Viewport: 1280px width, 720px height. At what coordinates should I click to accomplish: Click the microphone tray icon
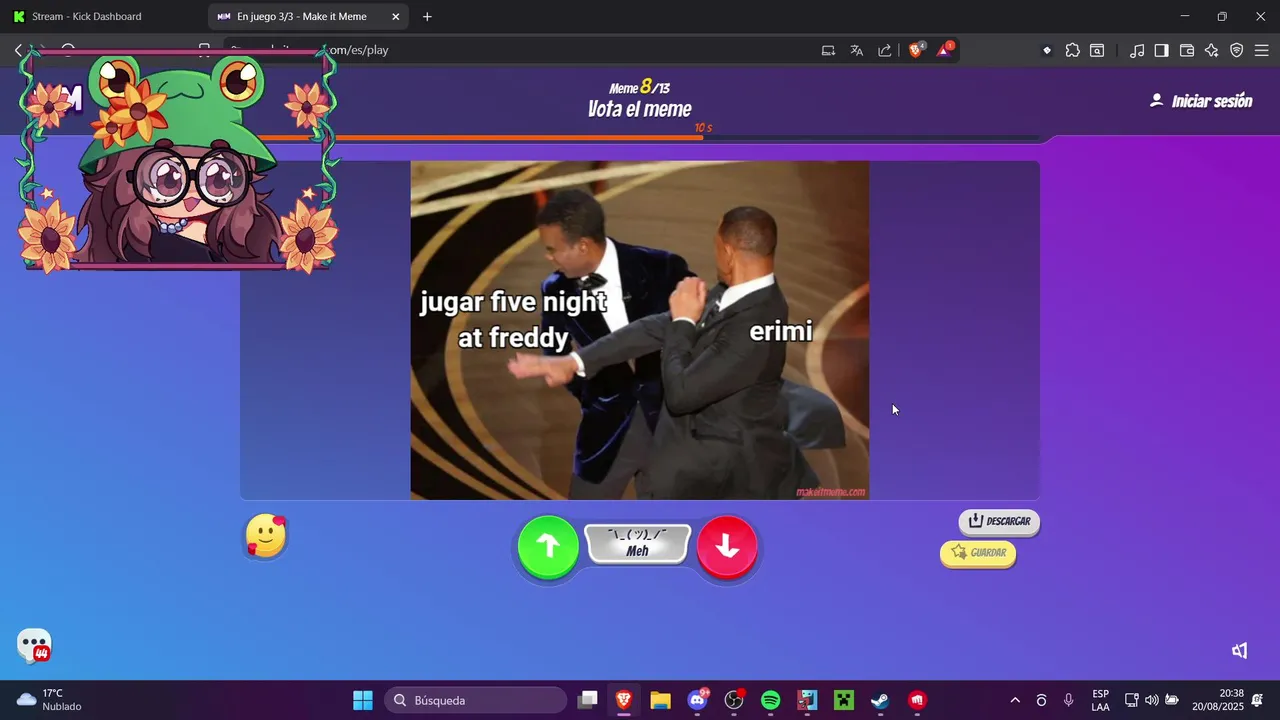(1069, 700)
